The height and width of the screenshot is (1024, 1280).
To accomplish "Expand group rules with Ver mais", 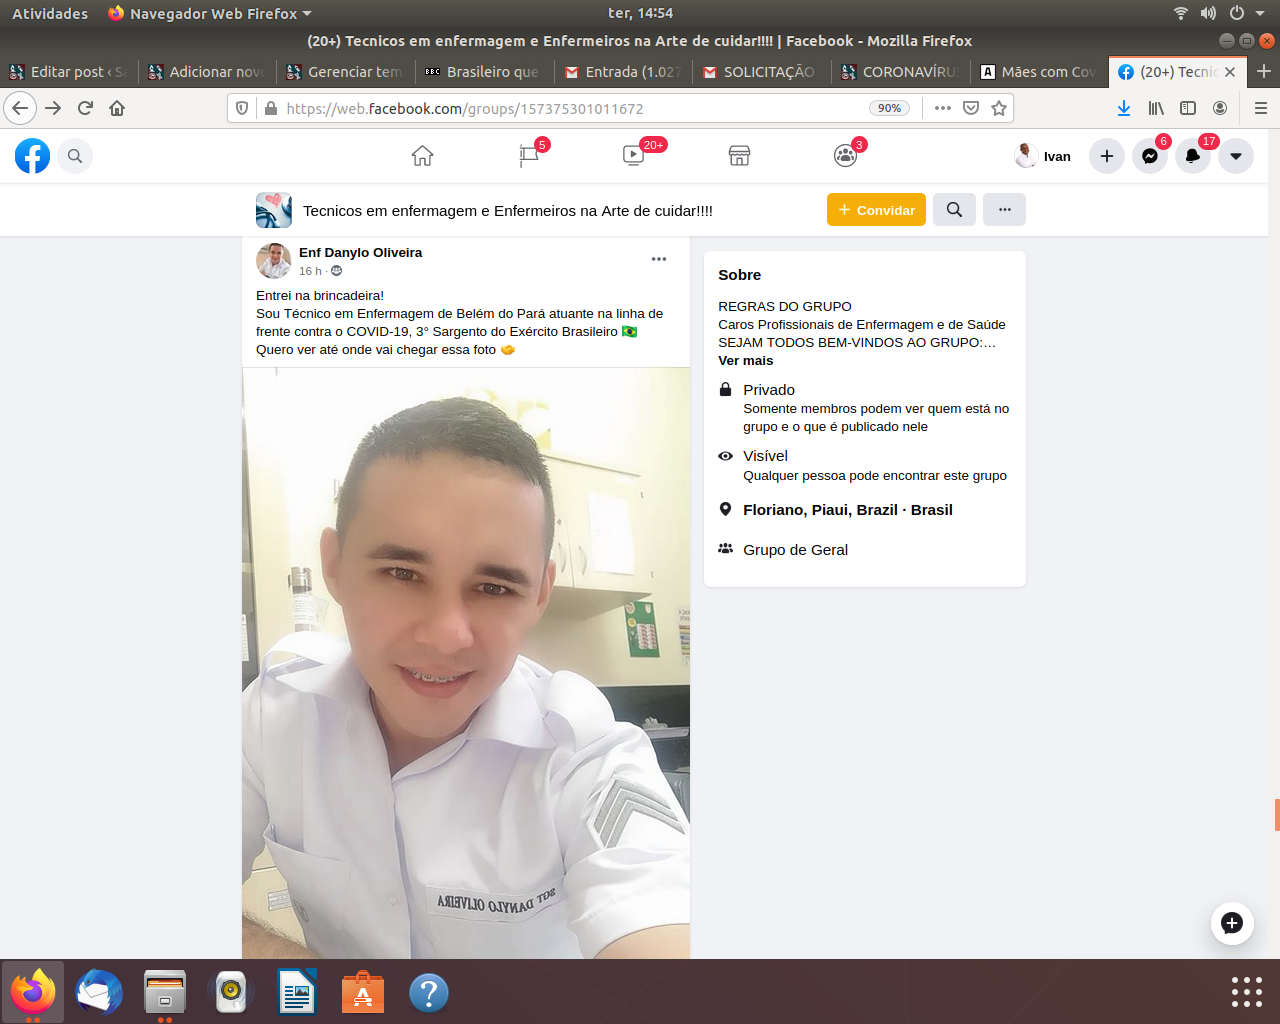I will tap(745, 361).
